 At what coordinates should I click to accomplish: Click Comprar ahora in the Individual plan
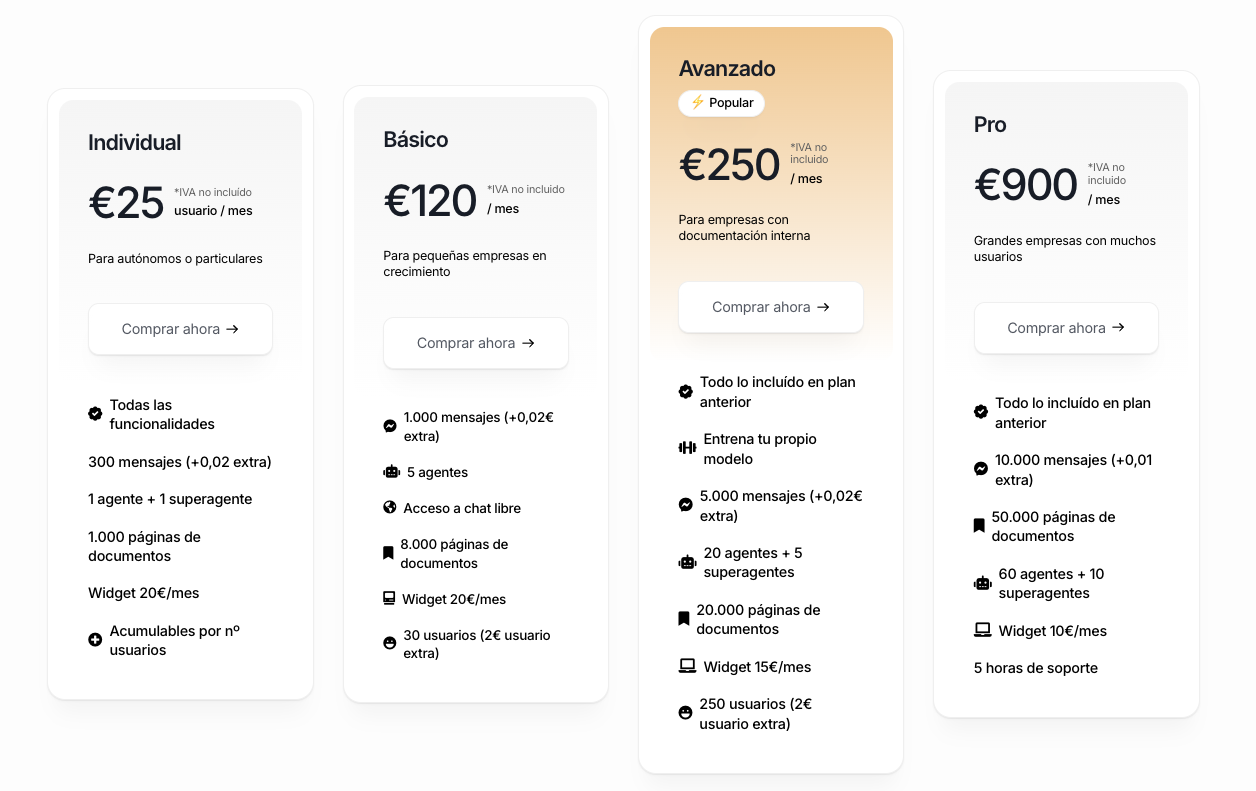(180, 329)
